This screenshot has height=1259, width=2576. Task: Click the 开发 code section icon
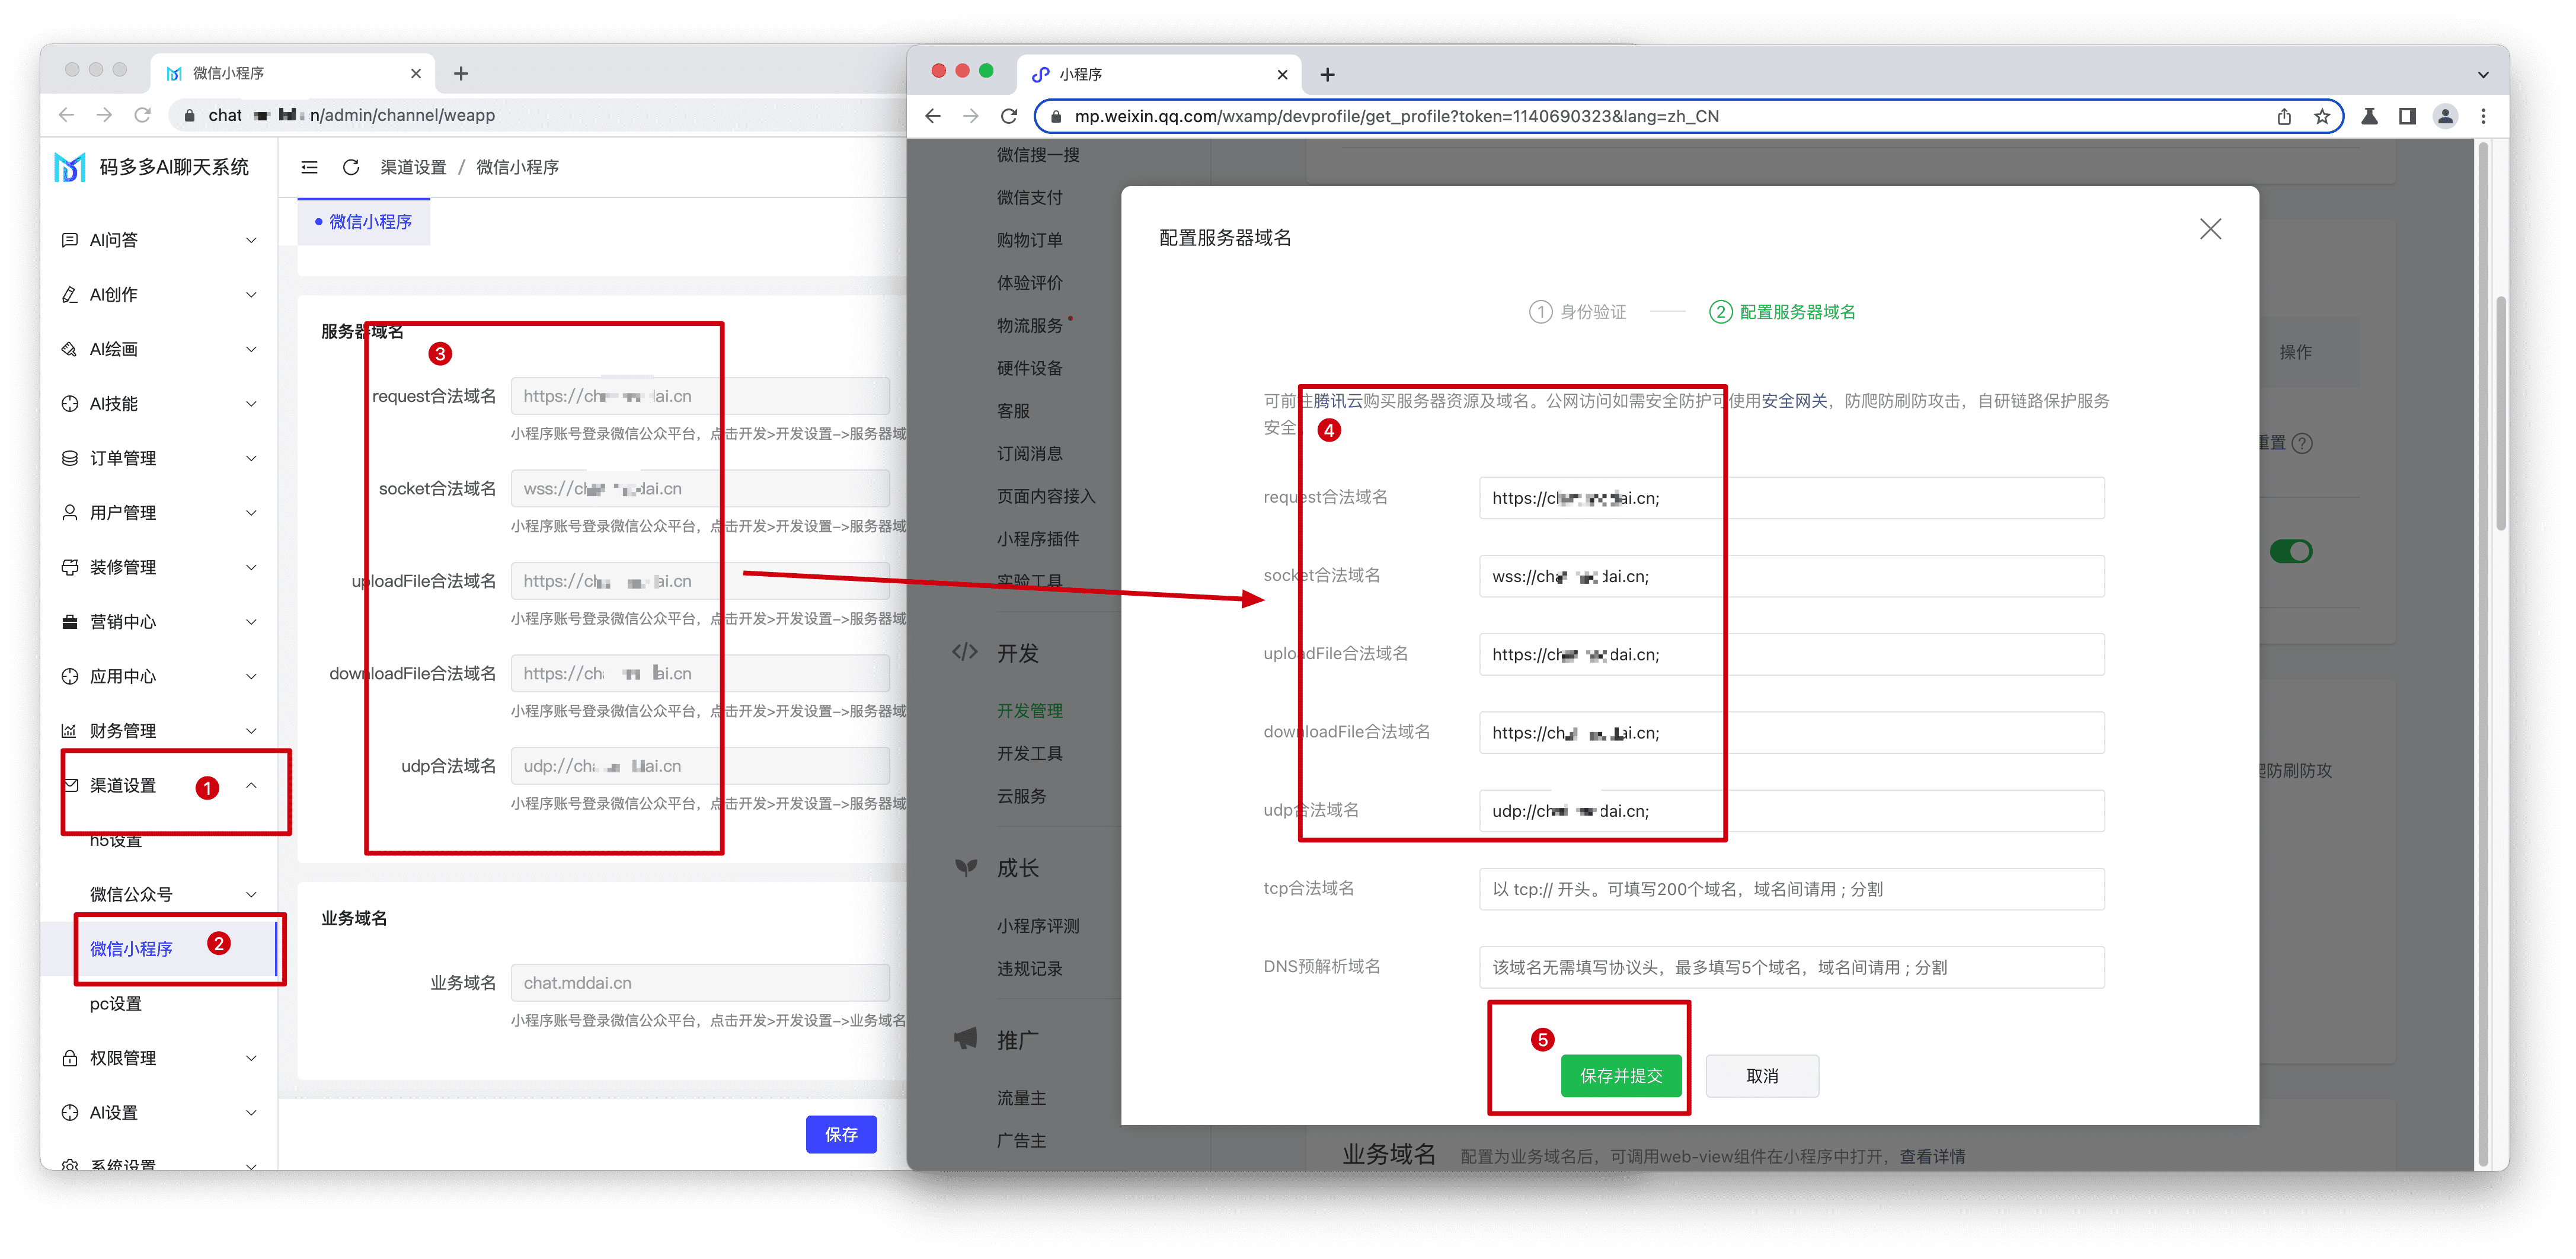965,653
